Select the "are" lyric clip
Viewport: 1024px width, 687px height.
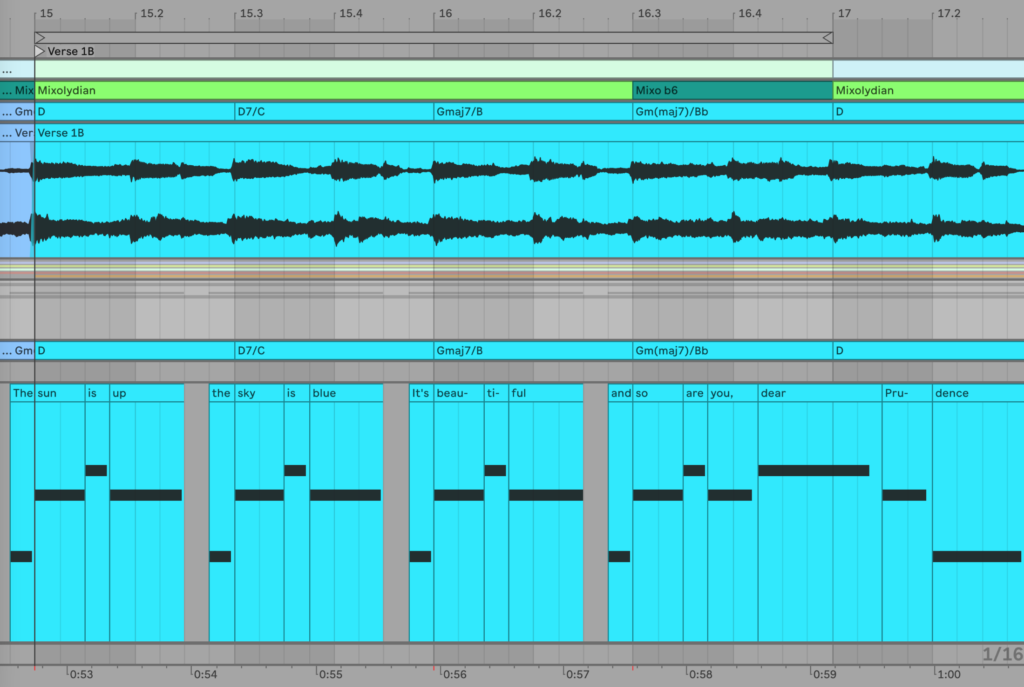point(696,393)
